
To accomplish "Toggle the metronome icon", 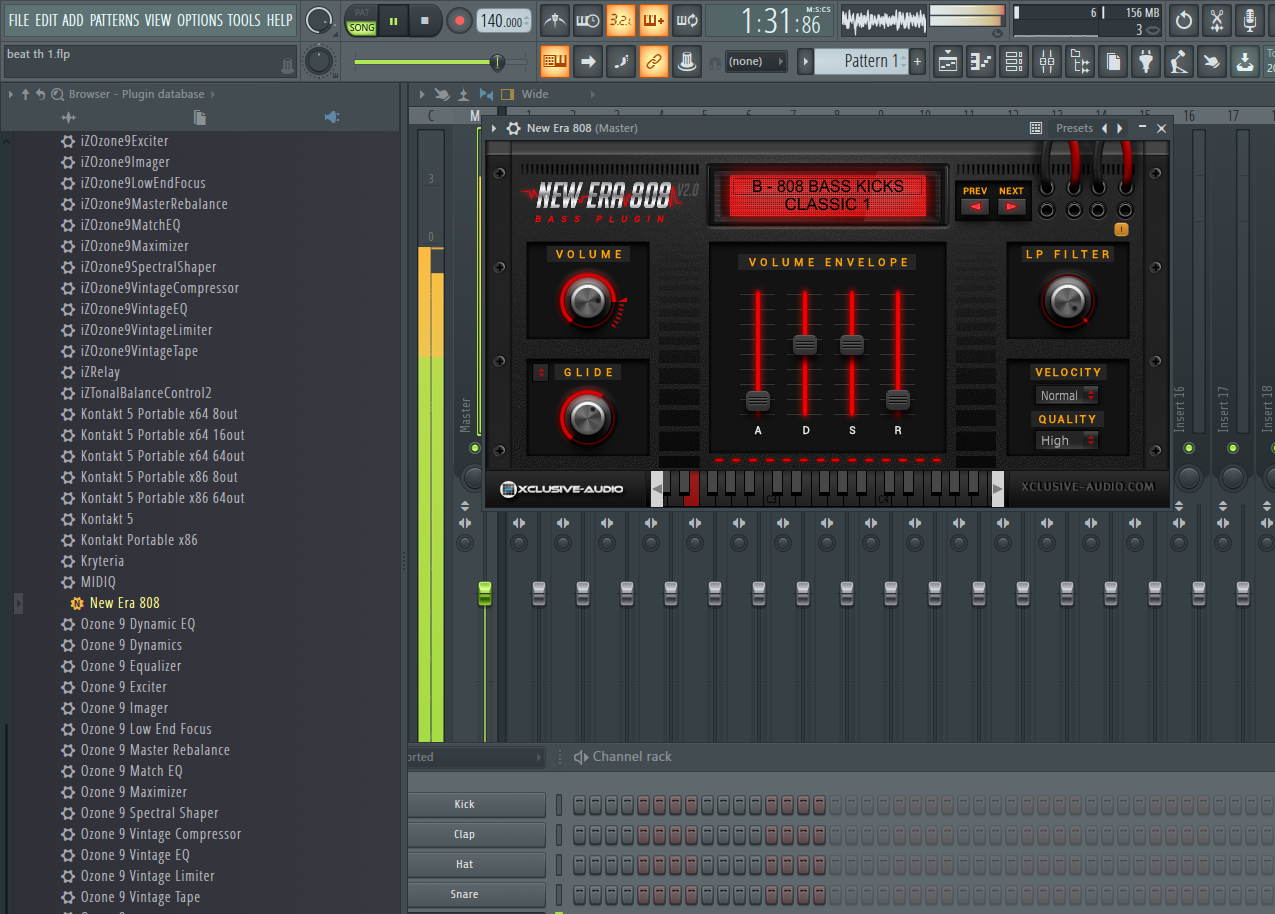I will [556, 20].
